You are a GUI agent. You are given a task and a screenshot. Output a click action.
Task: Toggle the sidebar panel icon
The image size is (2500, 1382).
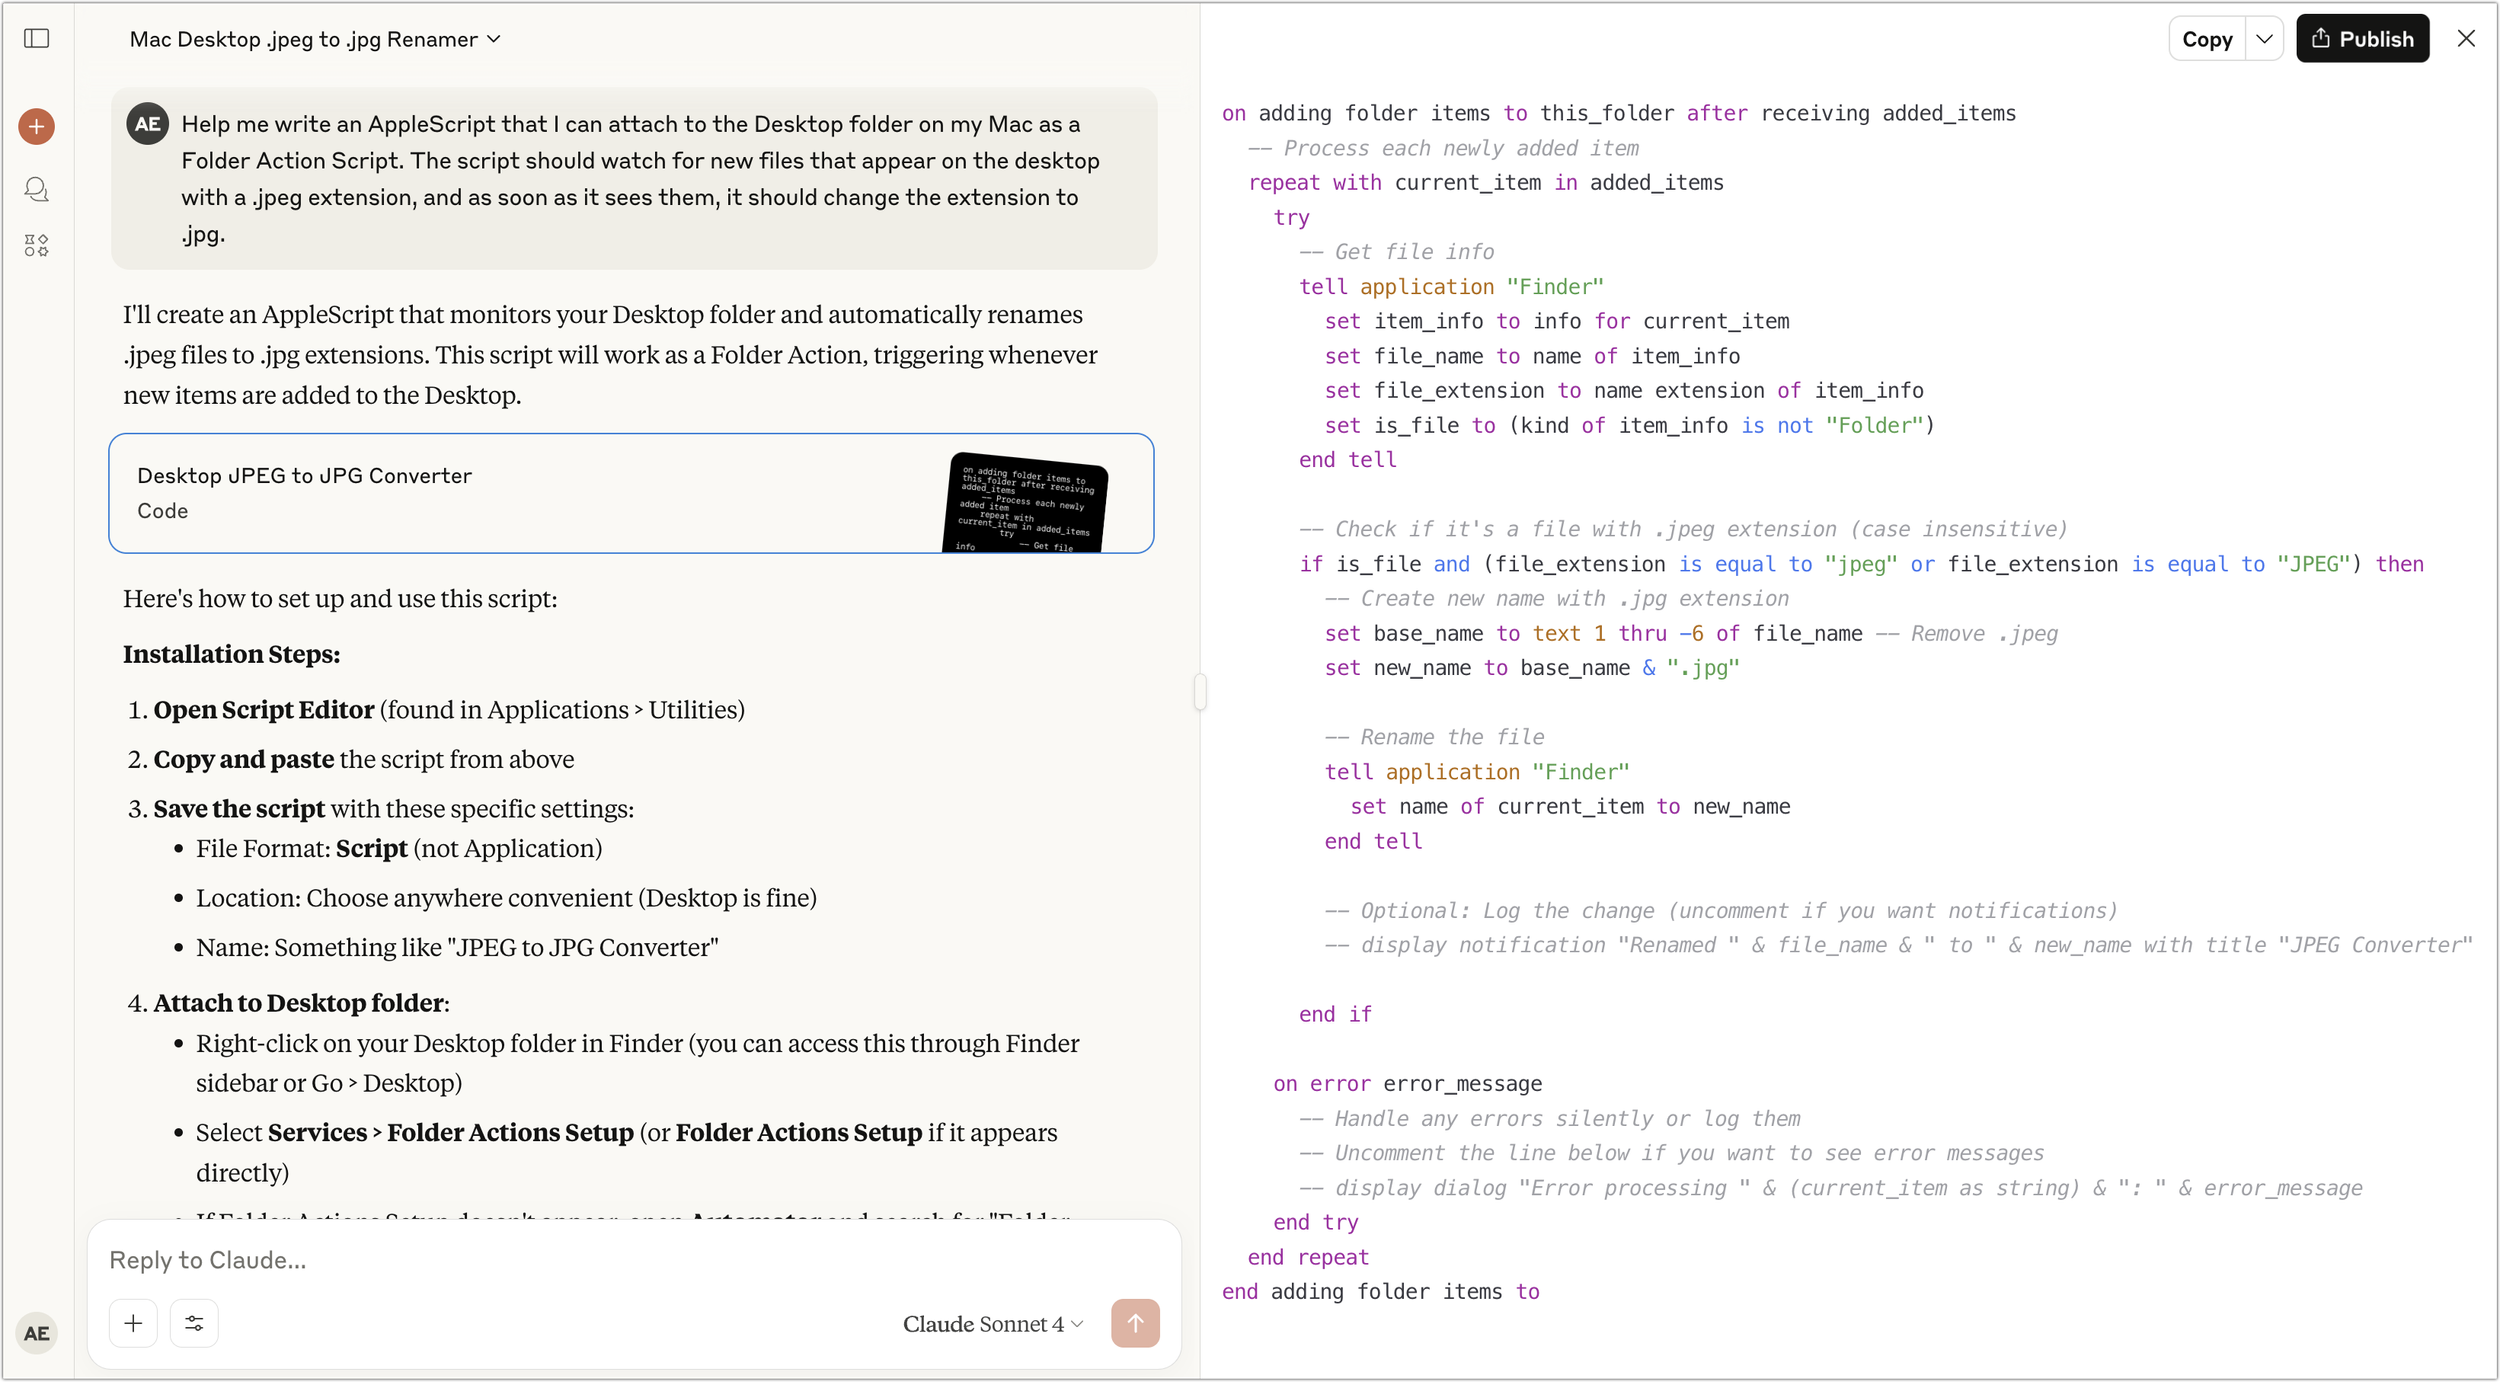point(37,39)
